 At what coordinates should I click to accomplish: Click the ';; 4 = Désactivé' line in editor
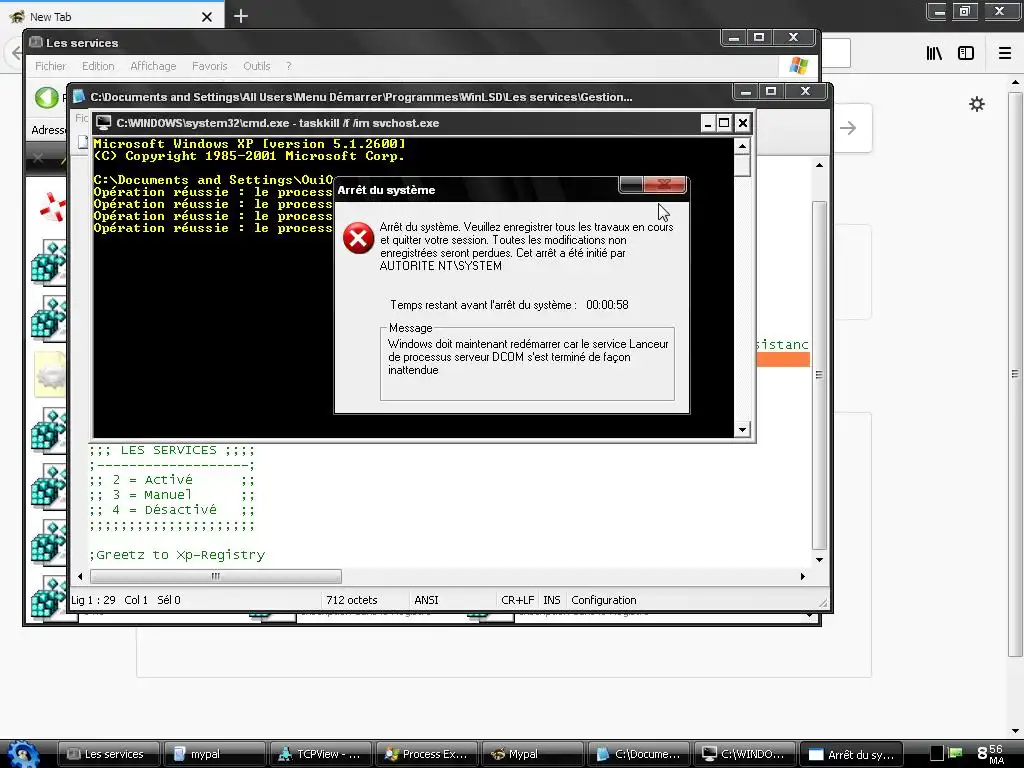pos(172,510)
